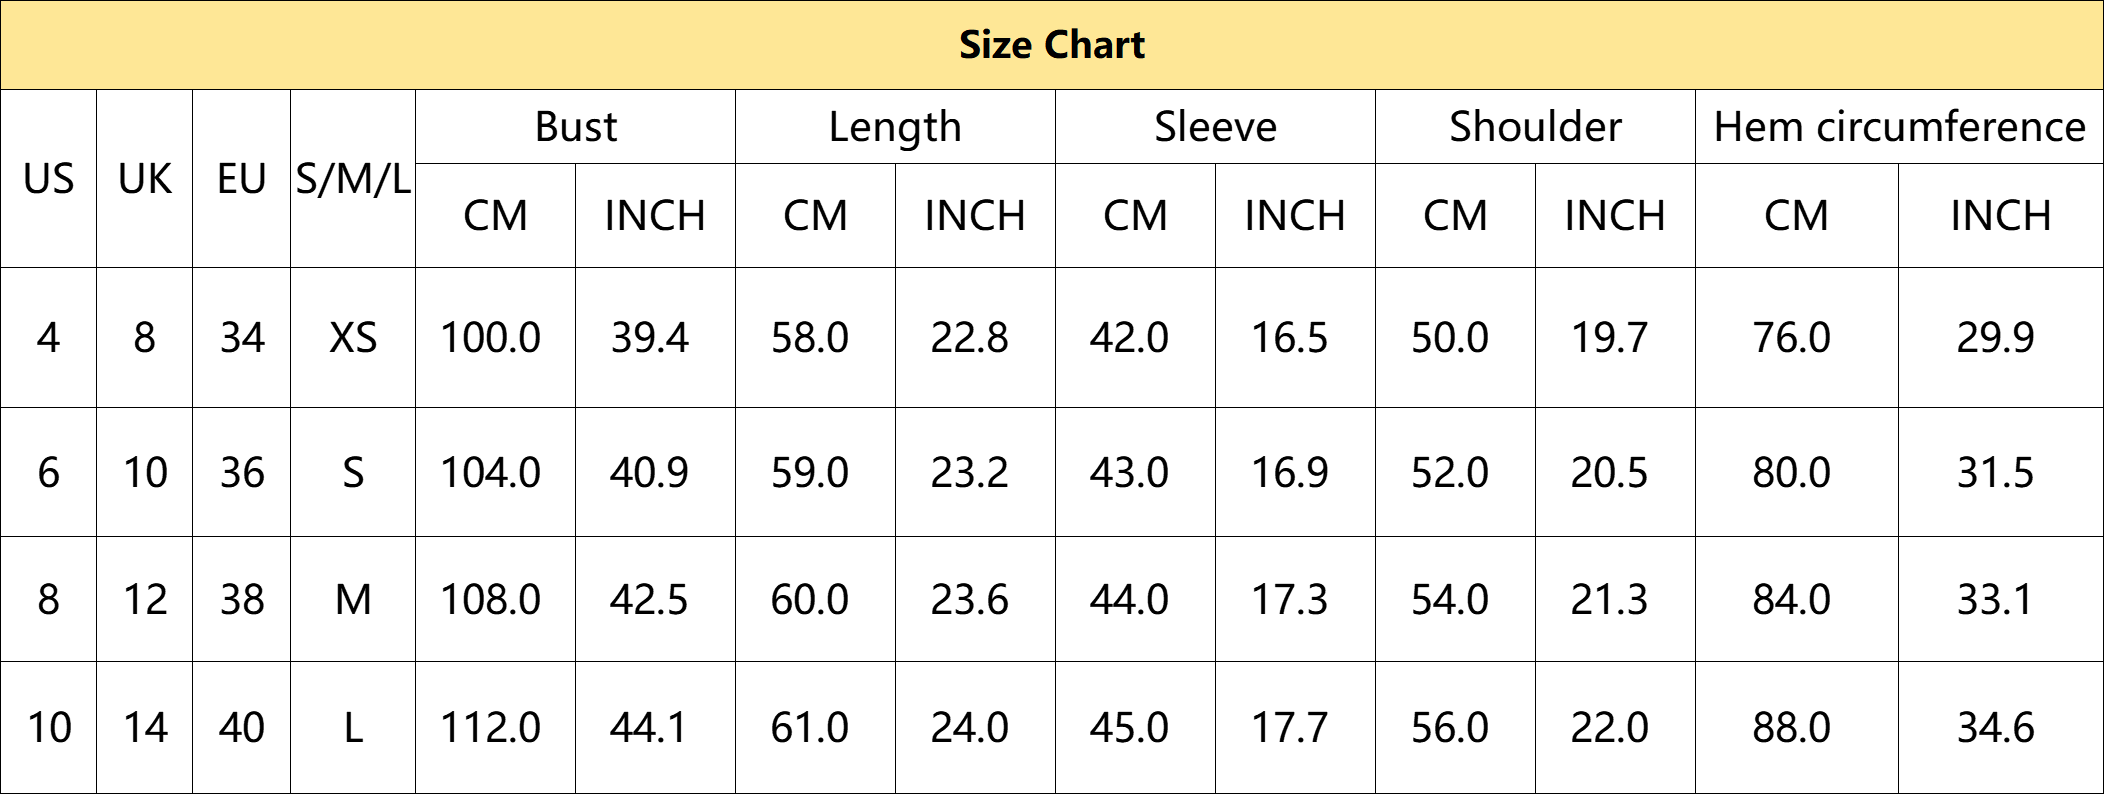Click the 29.9 hem inch value
The image size is (2104, 795).
click(1995, 338)
